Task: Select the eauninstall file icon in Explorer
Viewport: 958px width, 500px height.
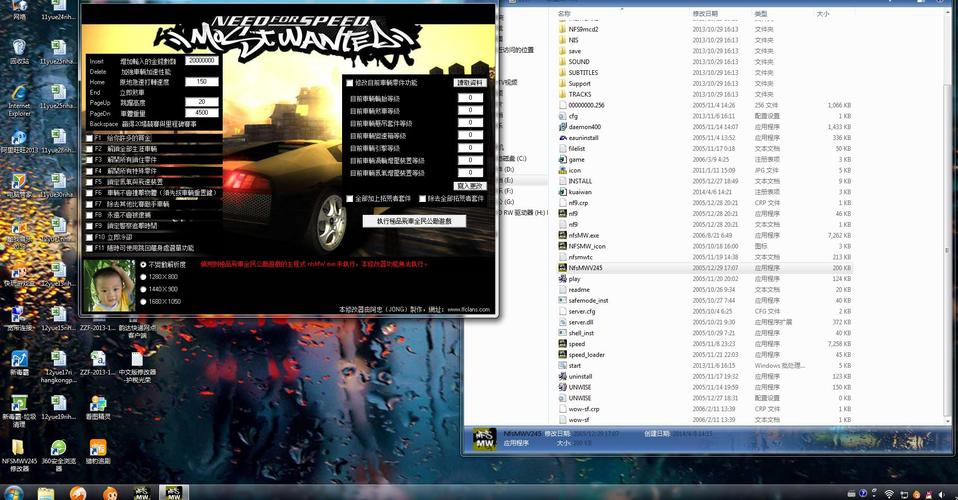Action: tap(563, 138)
